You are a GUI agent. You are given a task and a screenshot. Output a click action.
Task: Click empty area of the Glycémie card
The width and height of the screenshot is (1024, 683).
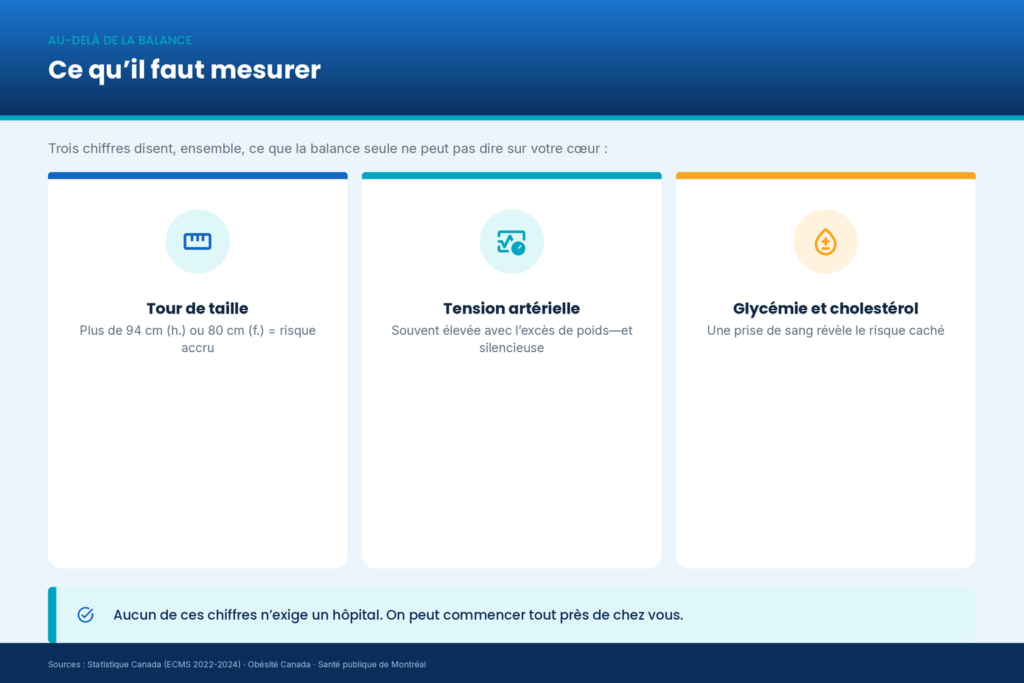coord(825,457)
